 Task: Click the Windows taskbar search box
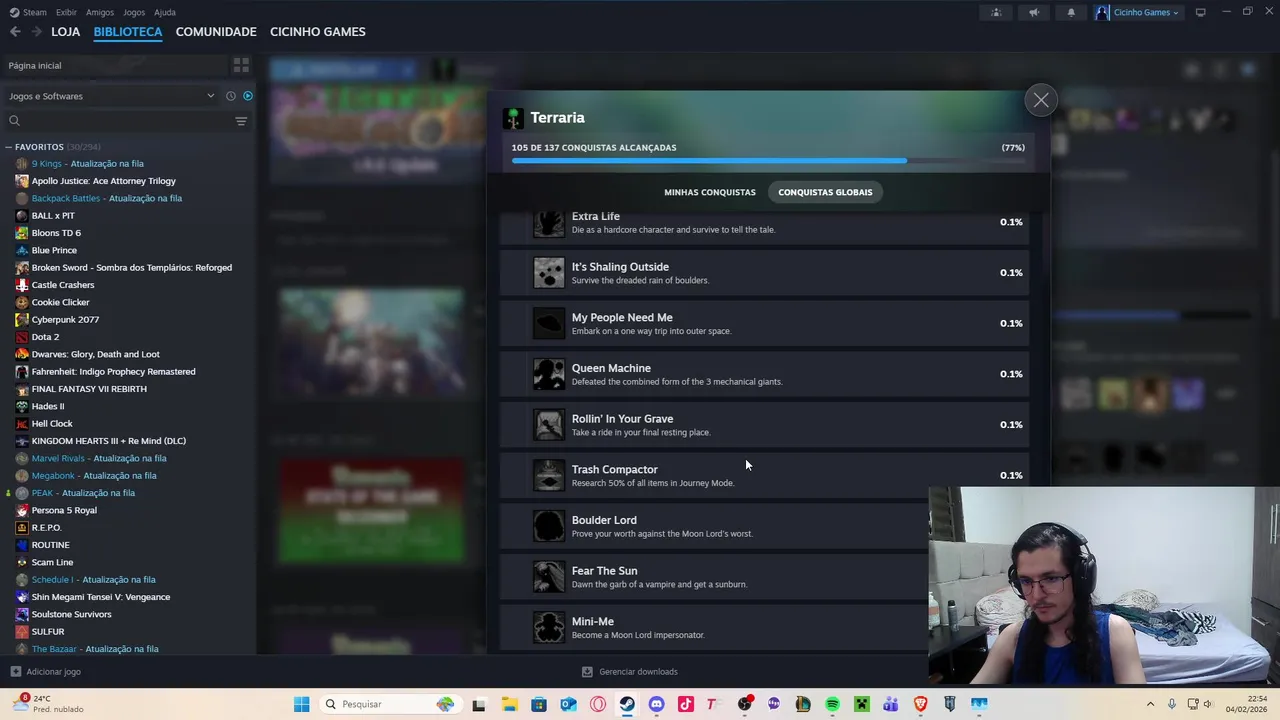point(390,704)
